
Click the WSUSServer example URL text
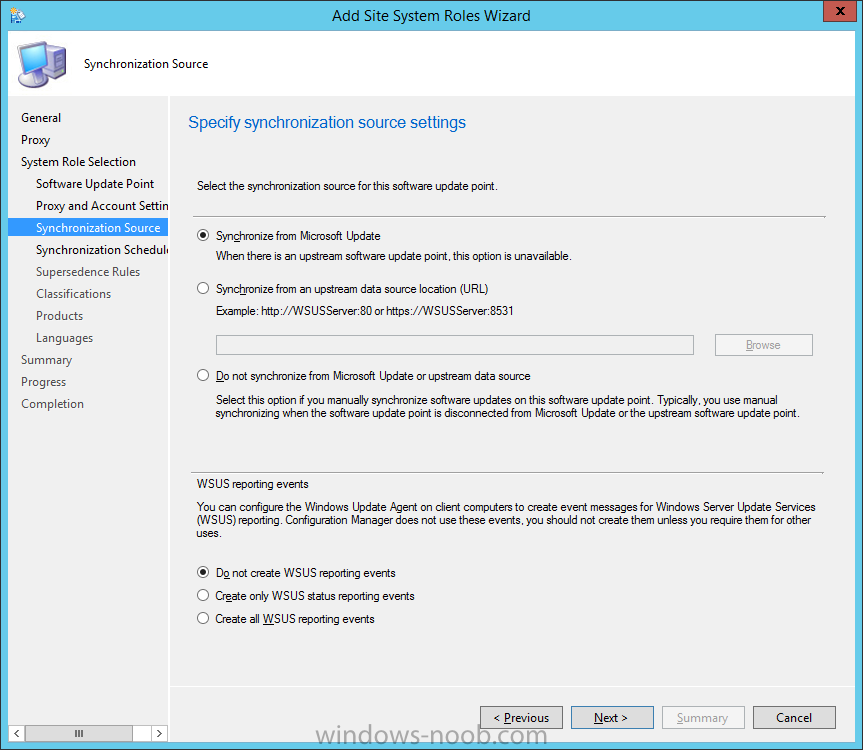click(x=364, y=311)
